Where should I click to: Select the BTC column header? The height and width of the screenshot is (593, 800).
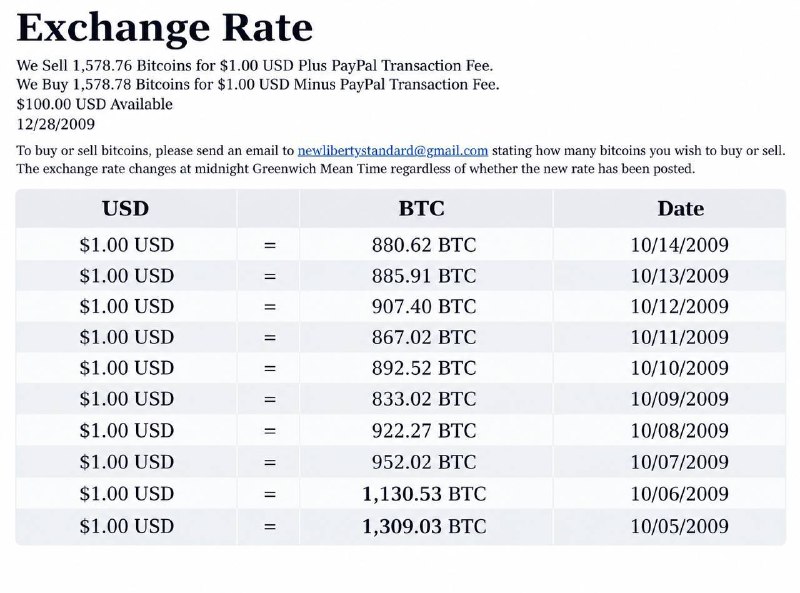[x=421, y=208]
